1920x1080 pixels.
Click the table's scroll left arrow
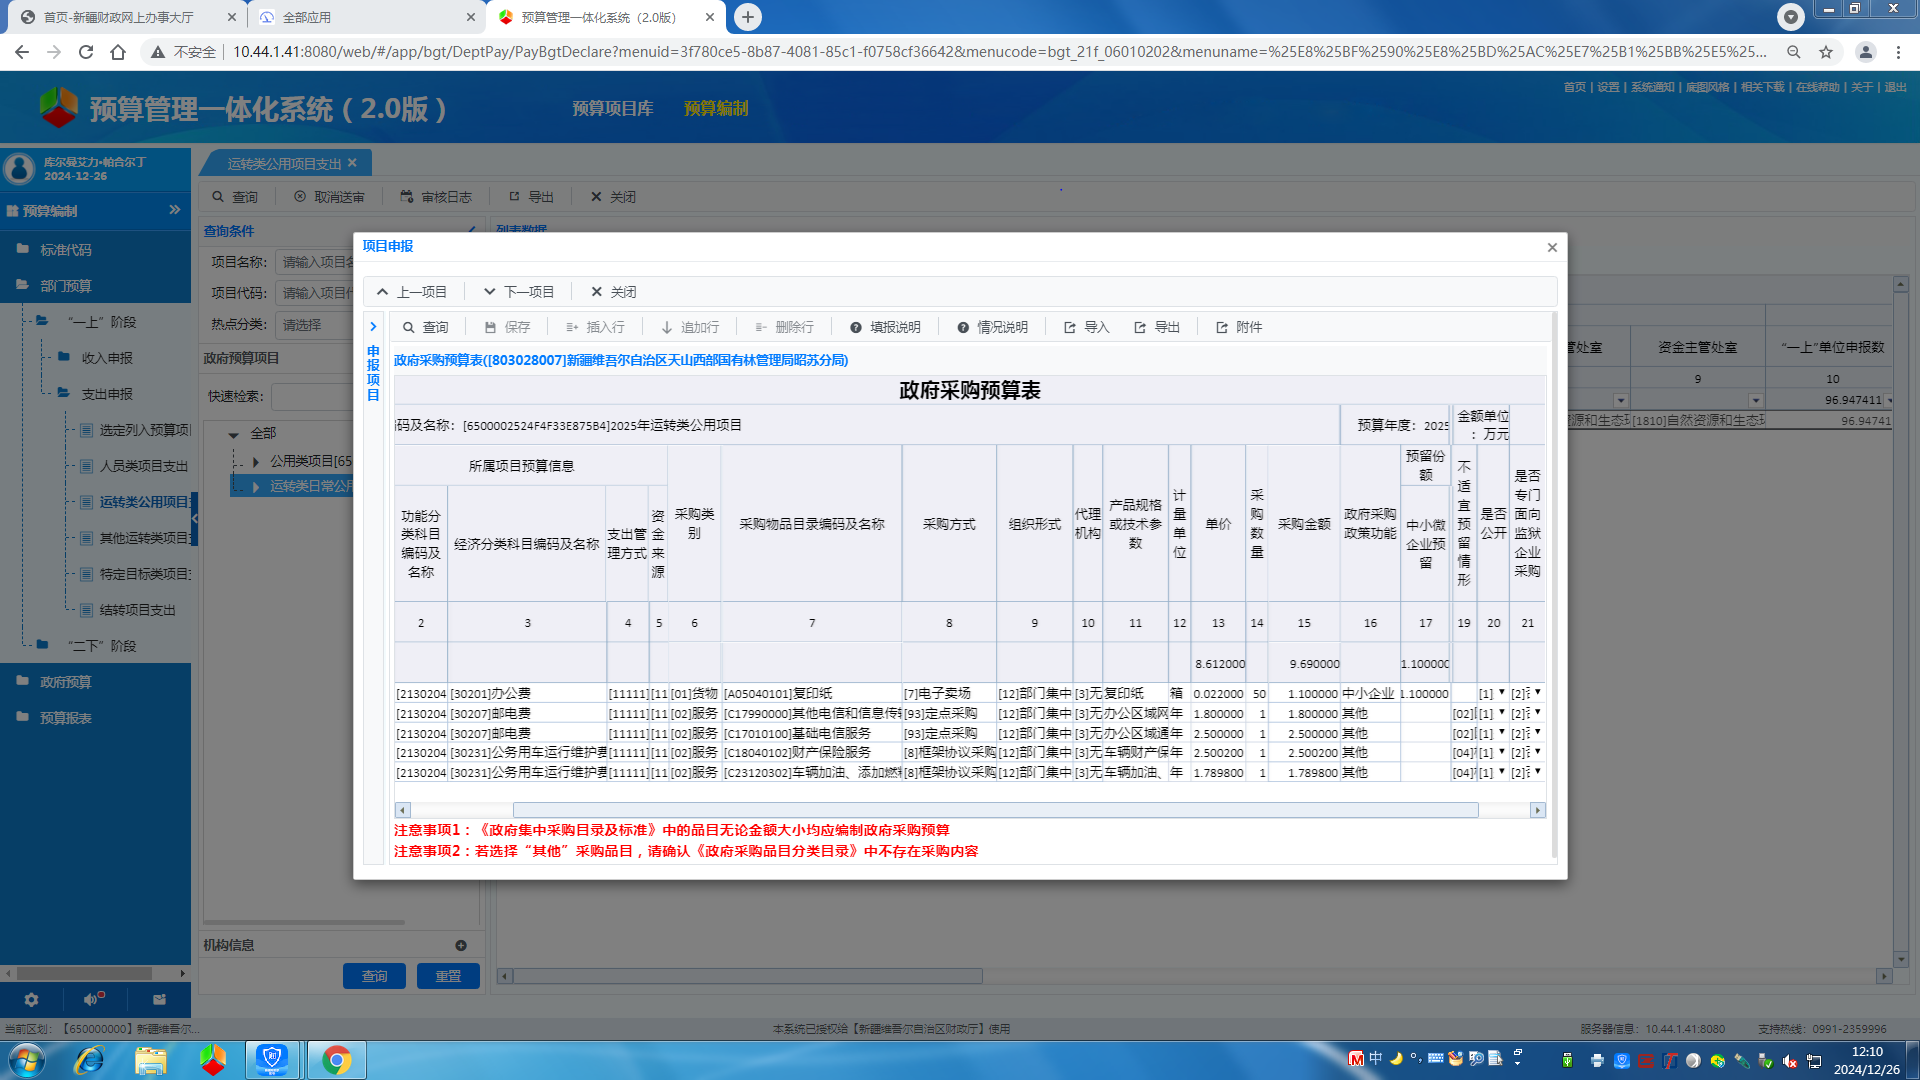pos(402,810)
